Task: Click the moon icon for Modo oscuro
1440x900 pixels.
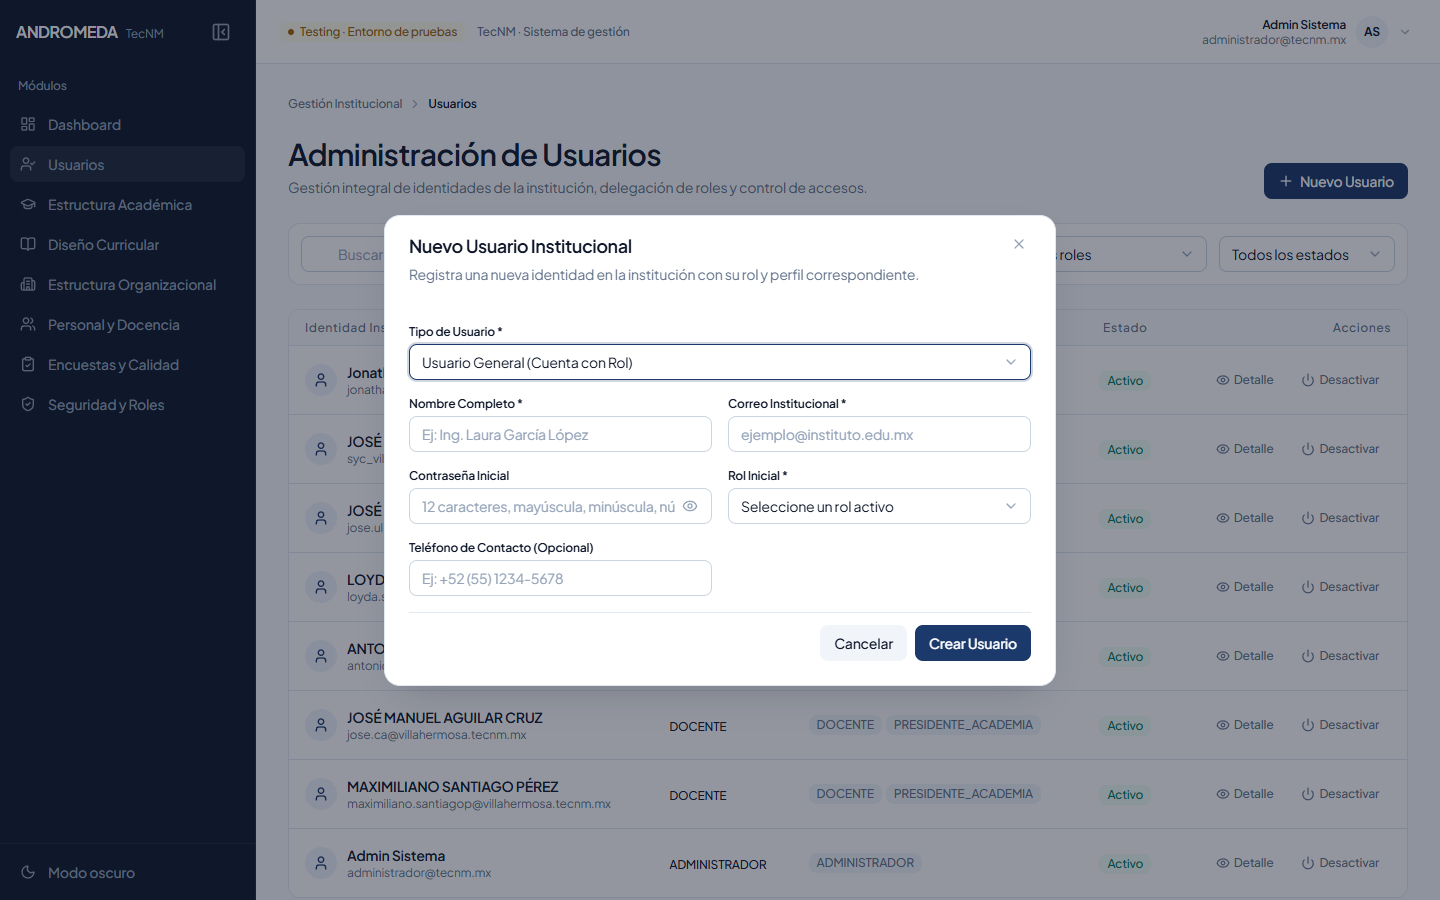Action: tap(28, 872)
